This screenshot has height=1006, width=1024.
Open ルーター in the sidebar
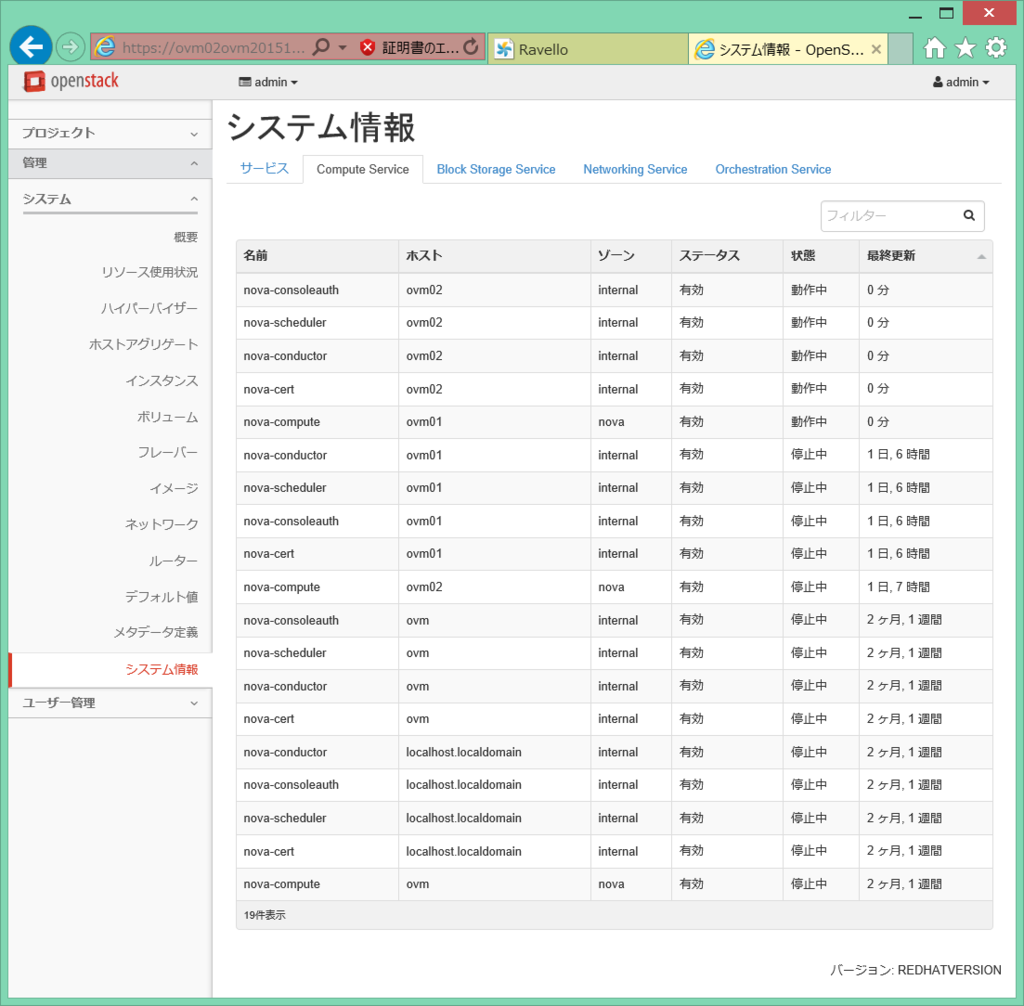[x=173, y=561]
